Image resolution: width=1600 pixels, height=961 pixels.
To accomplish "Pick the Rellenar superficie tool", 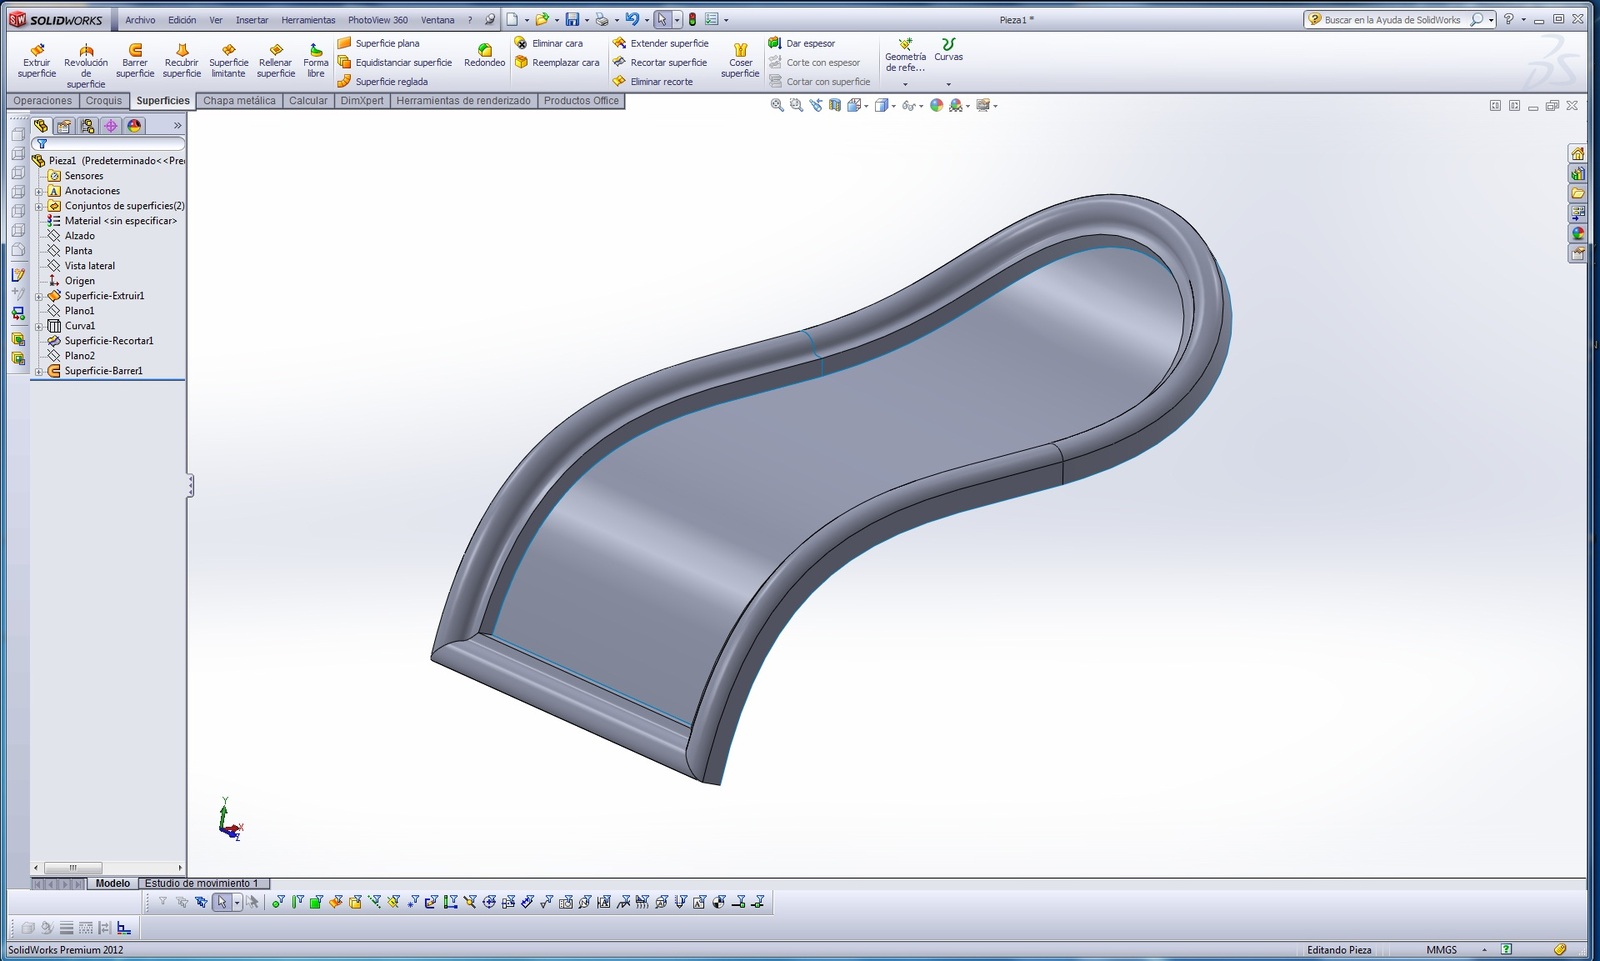I will 276,60.
